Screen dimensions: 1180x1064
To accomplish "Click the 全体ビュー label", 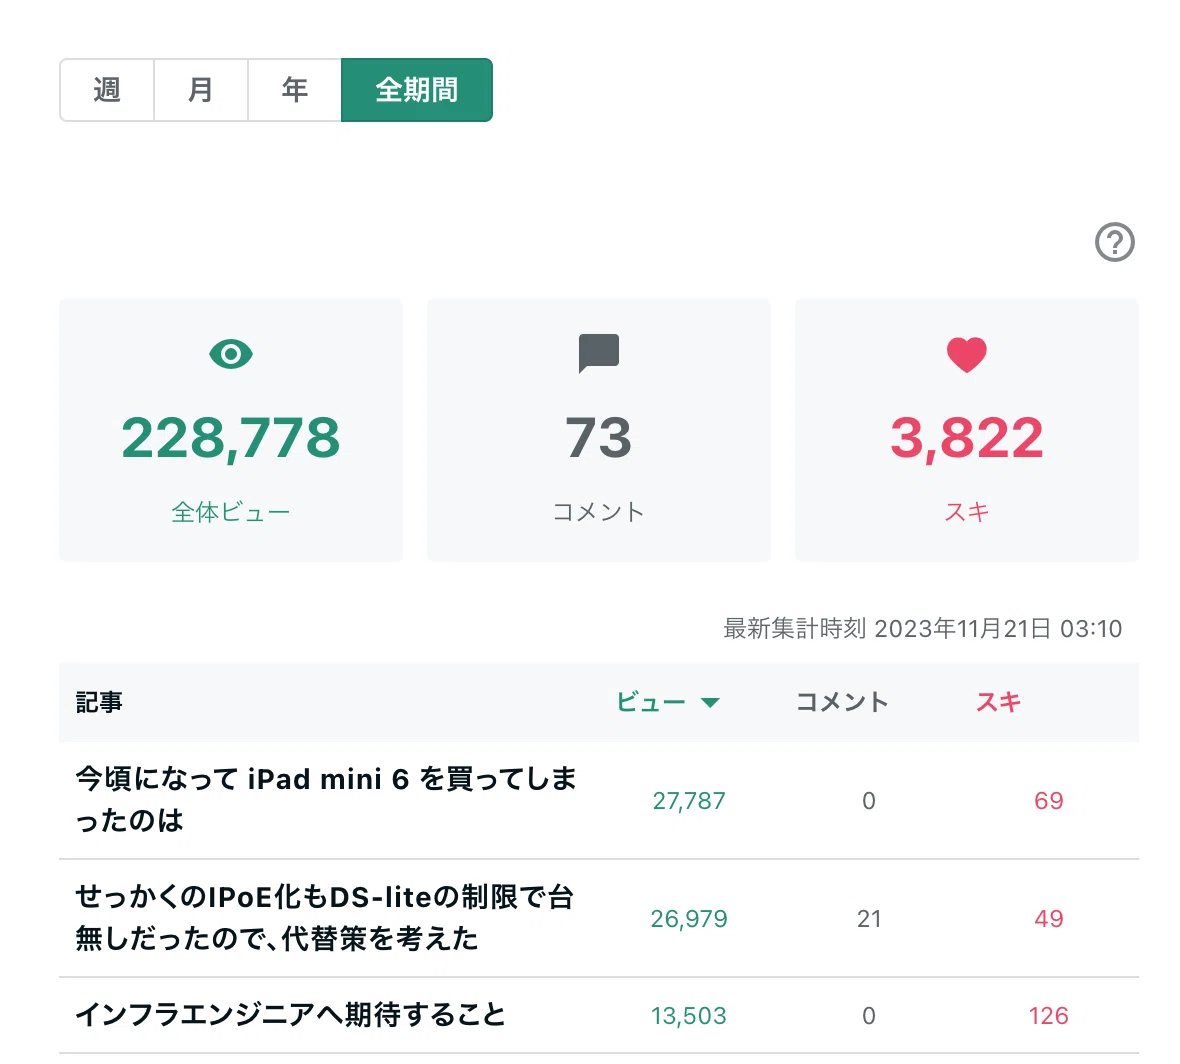I will (x=230, y=512).
